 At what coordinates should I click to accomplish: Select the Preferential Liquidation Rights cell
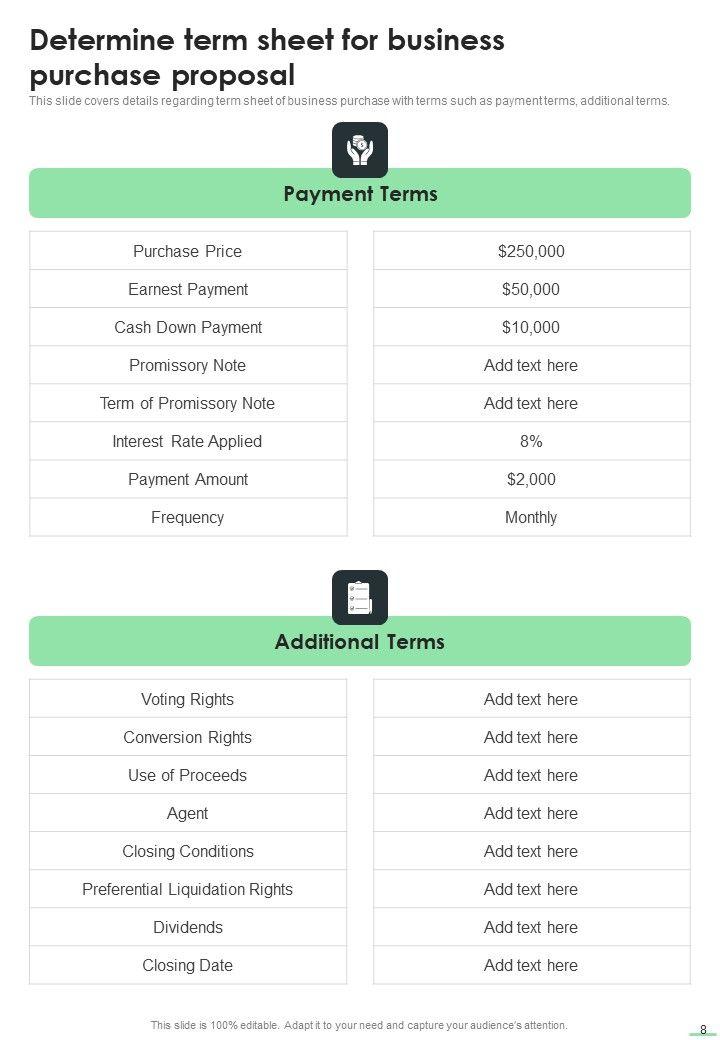[188, 889]
